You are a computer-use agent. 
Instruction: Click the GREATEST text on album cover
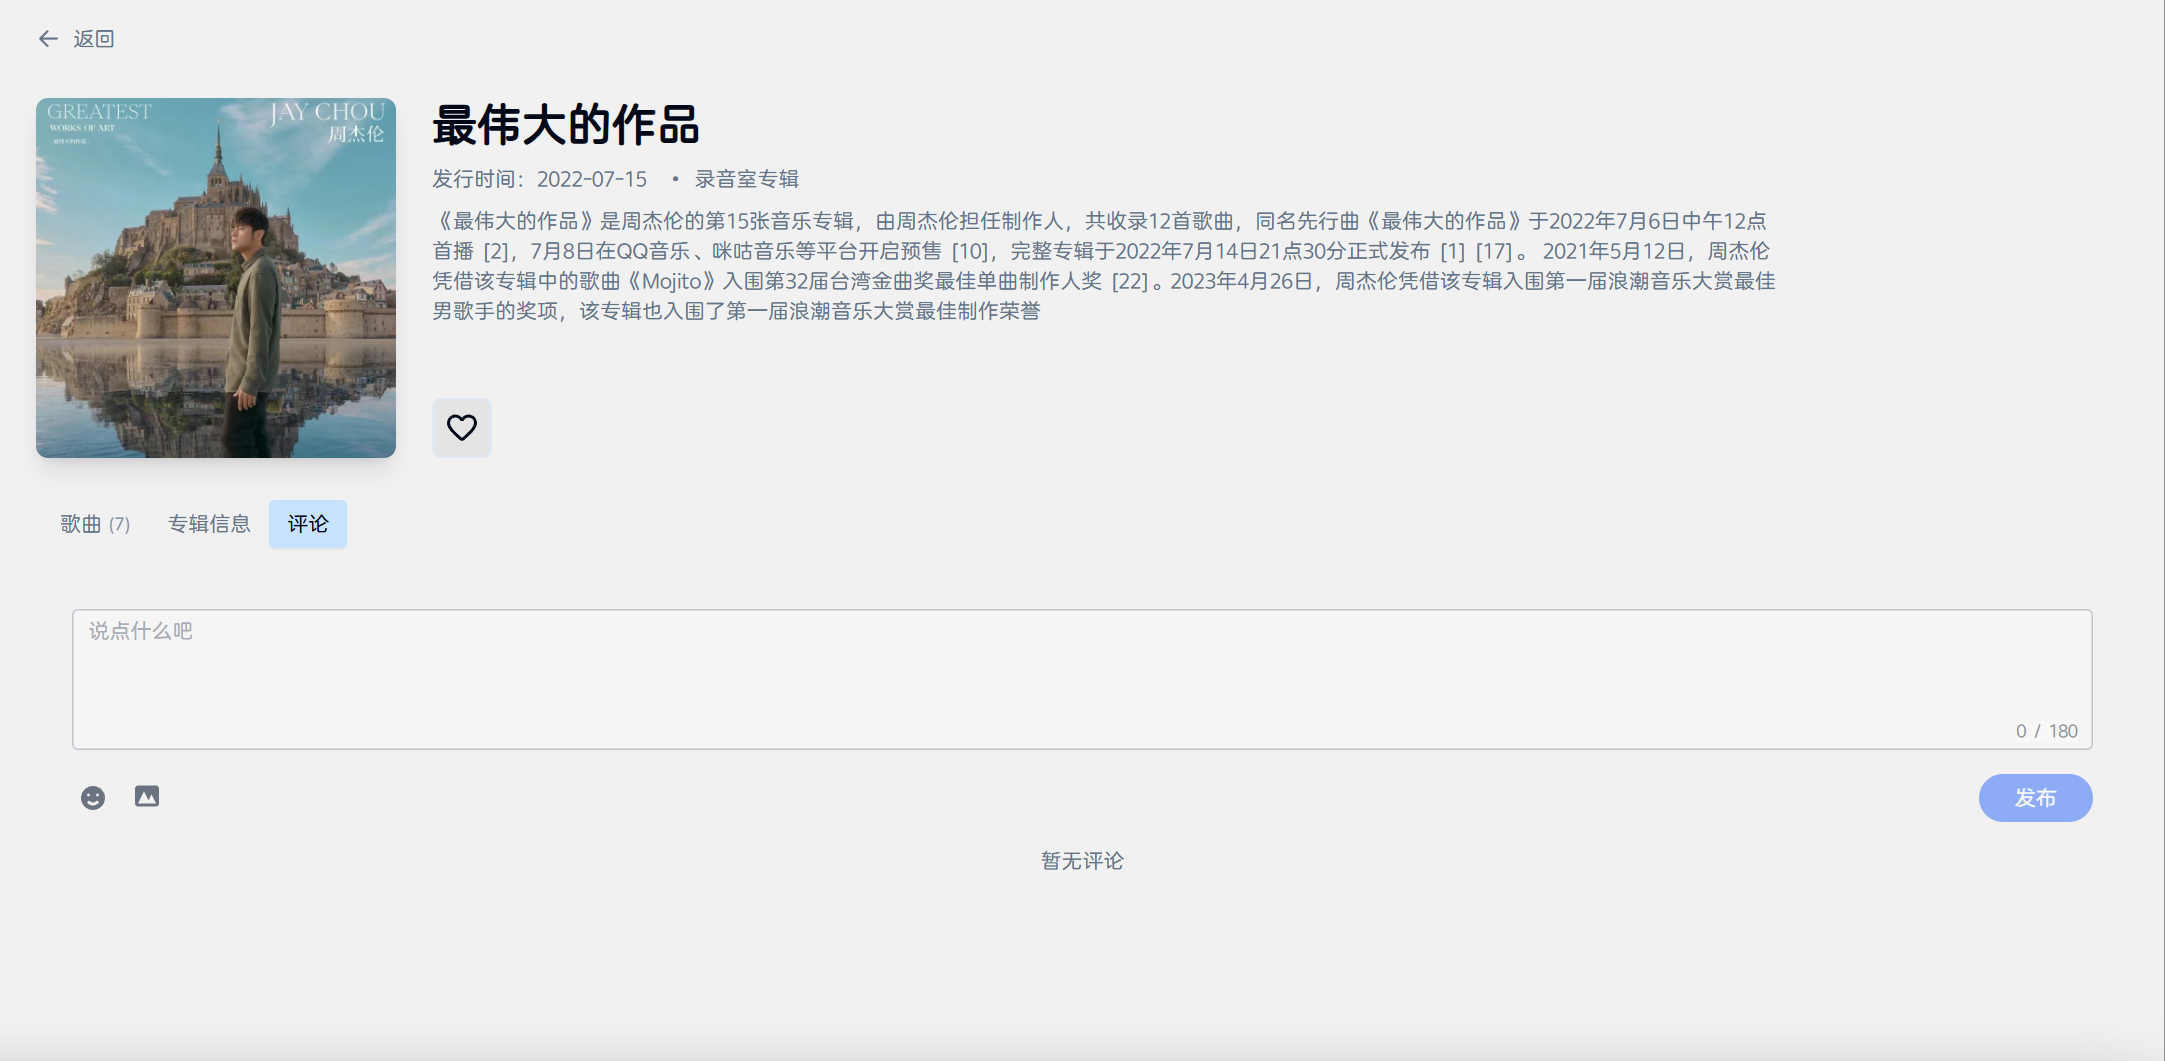click(99, 112)
